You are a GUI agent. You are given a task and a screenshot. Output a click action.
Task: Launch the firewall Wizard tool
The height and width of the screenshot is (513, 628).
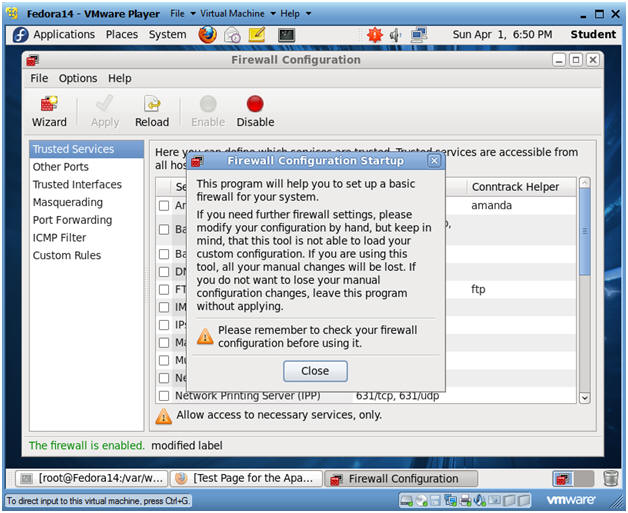(49, 112)
